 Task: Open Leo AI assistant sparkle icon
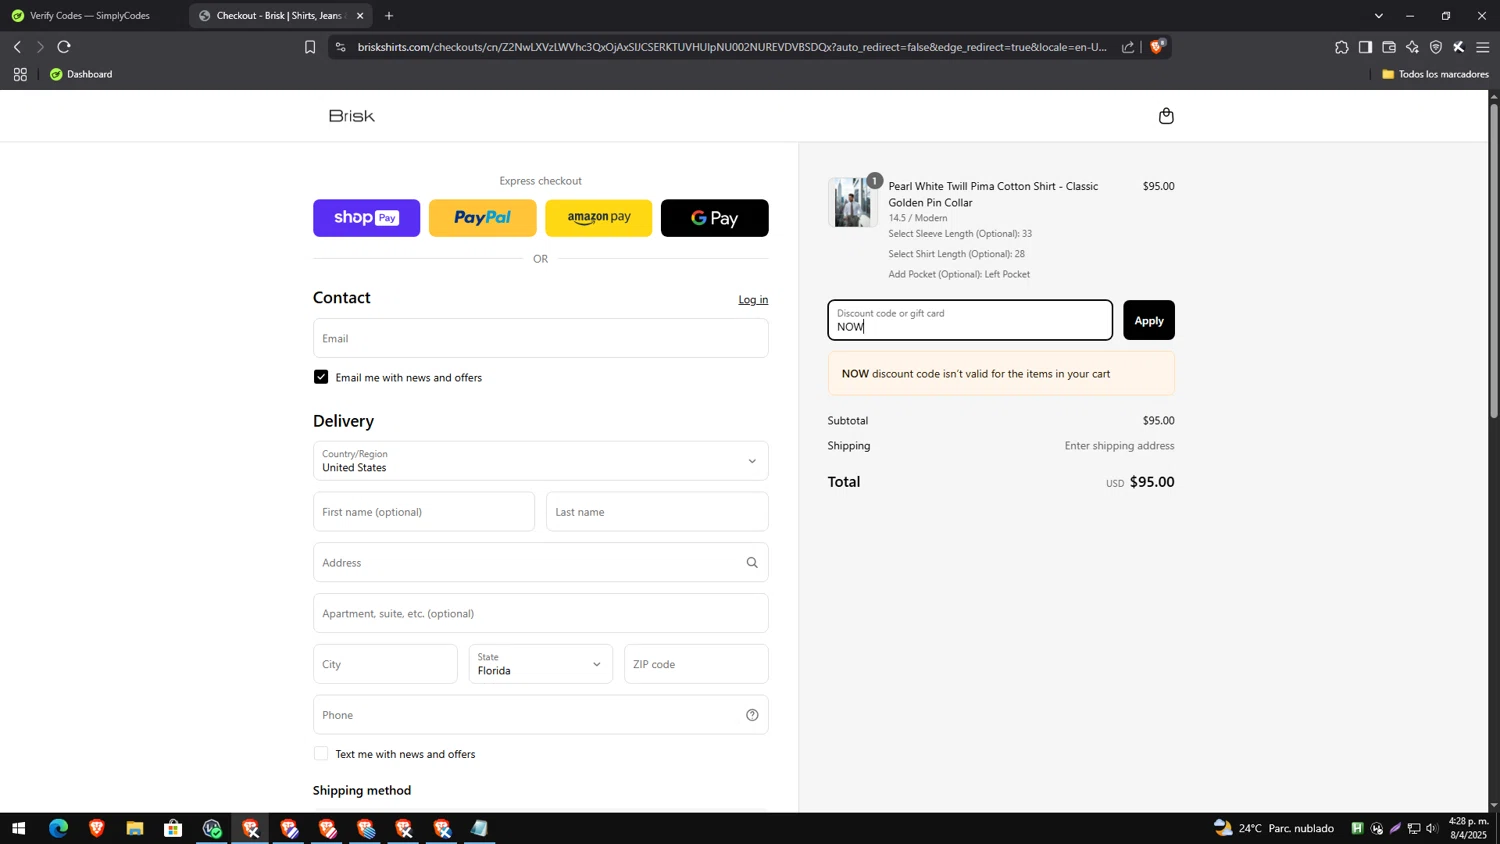click(1412, 47)
